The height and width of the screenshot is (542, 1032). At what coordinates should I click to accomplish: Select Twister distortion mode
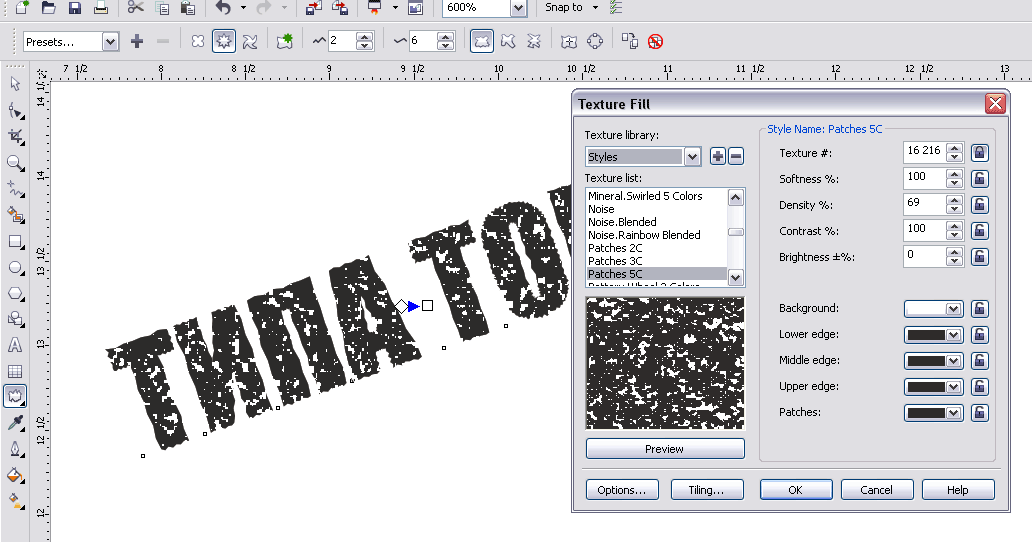pos(249,41)
